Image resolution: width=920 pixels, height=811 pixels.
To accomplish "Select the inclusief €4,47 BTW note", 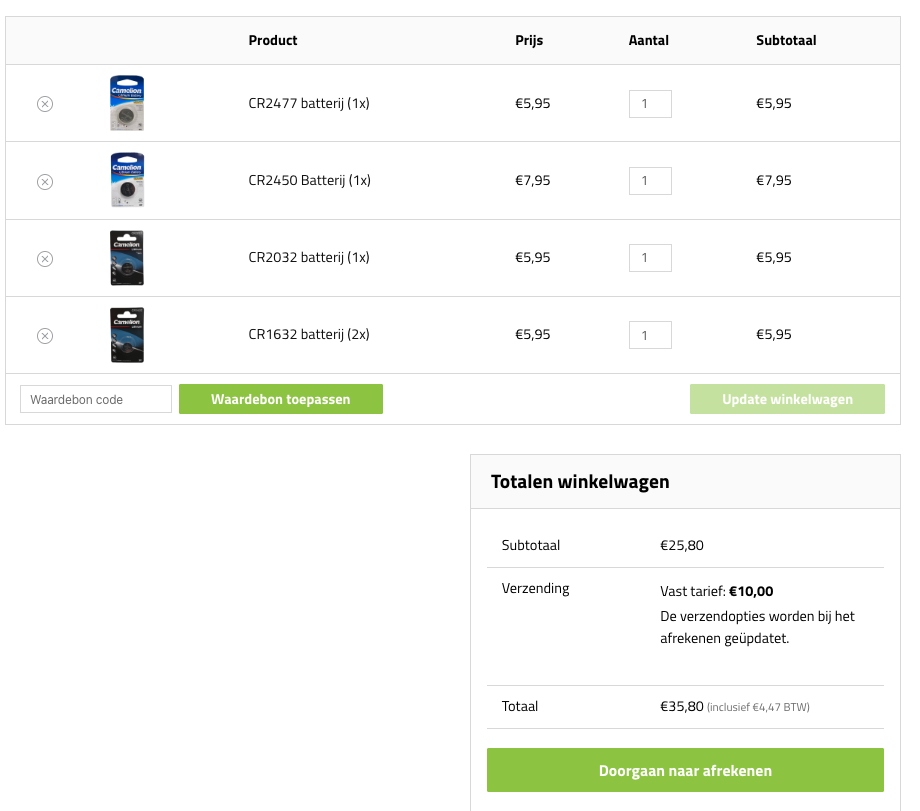I will (x=758, y=707).
